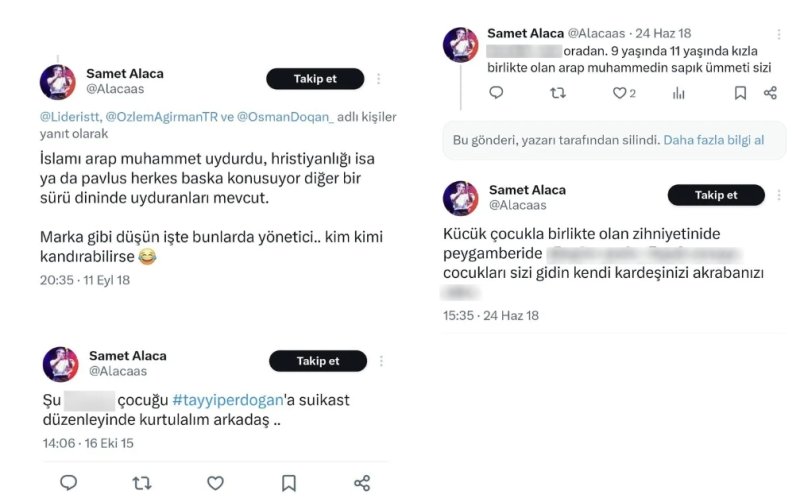Viewport: 800px width, 502px height.
Task: Bookmark the bottom-left tweet
Action: pos(289,483)
